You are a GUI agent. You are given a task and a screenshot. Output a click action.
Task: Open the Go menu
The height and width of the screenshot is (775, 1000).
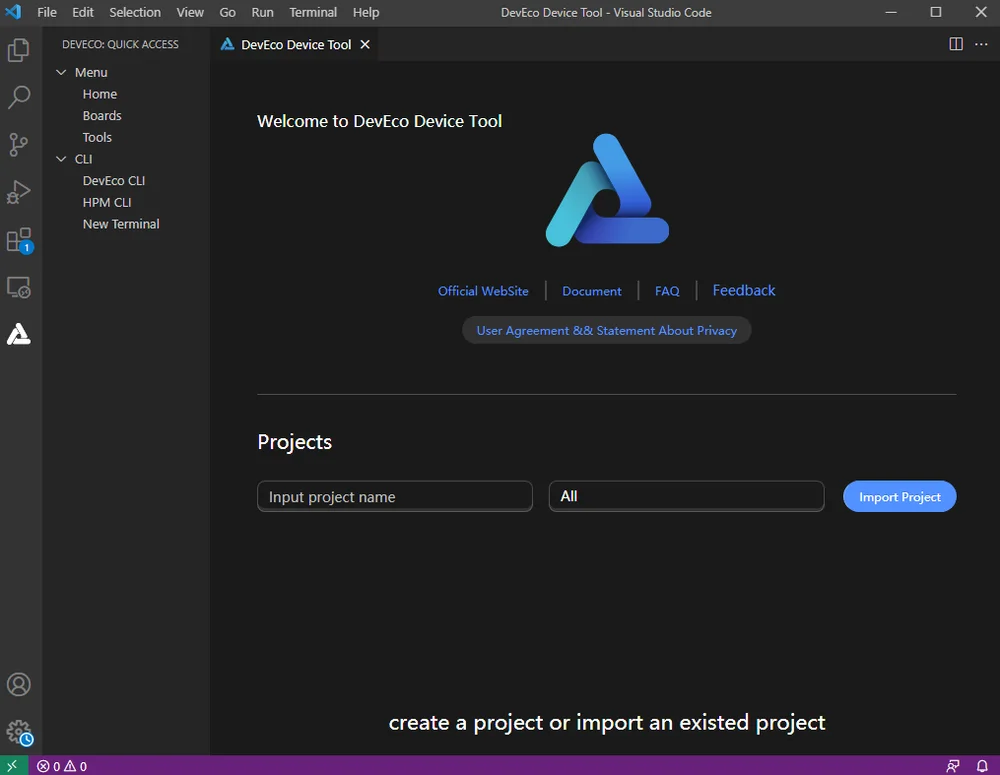227,12
